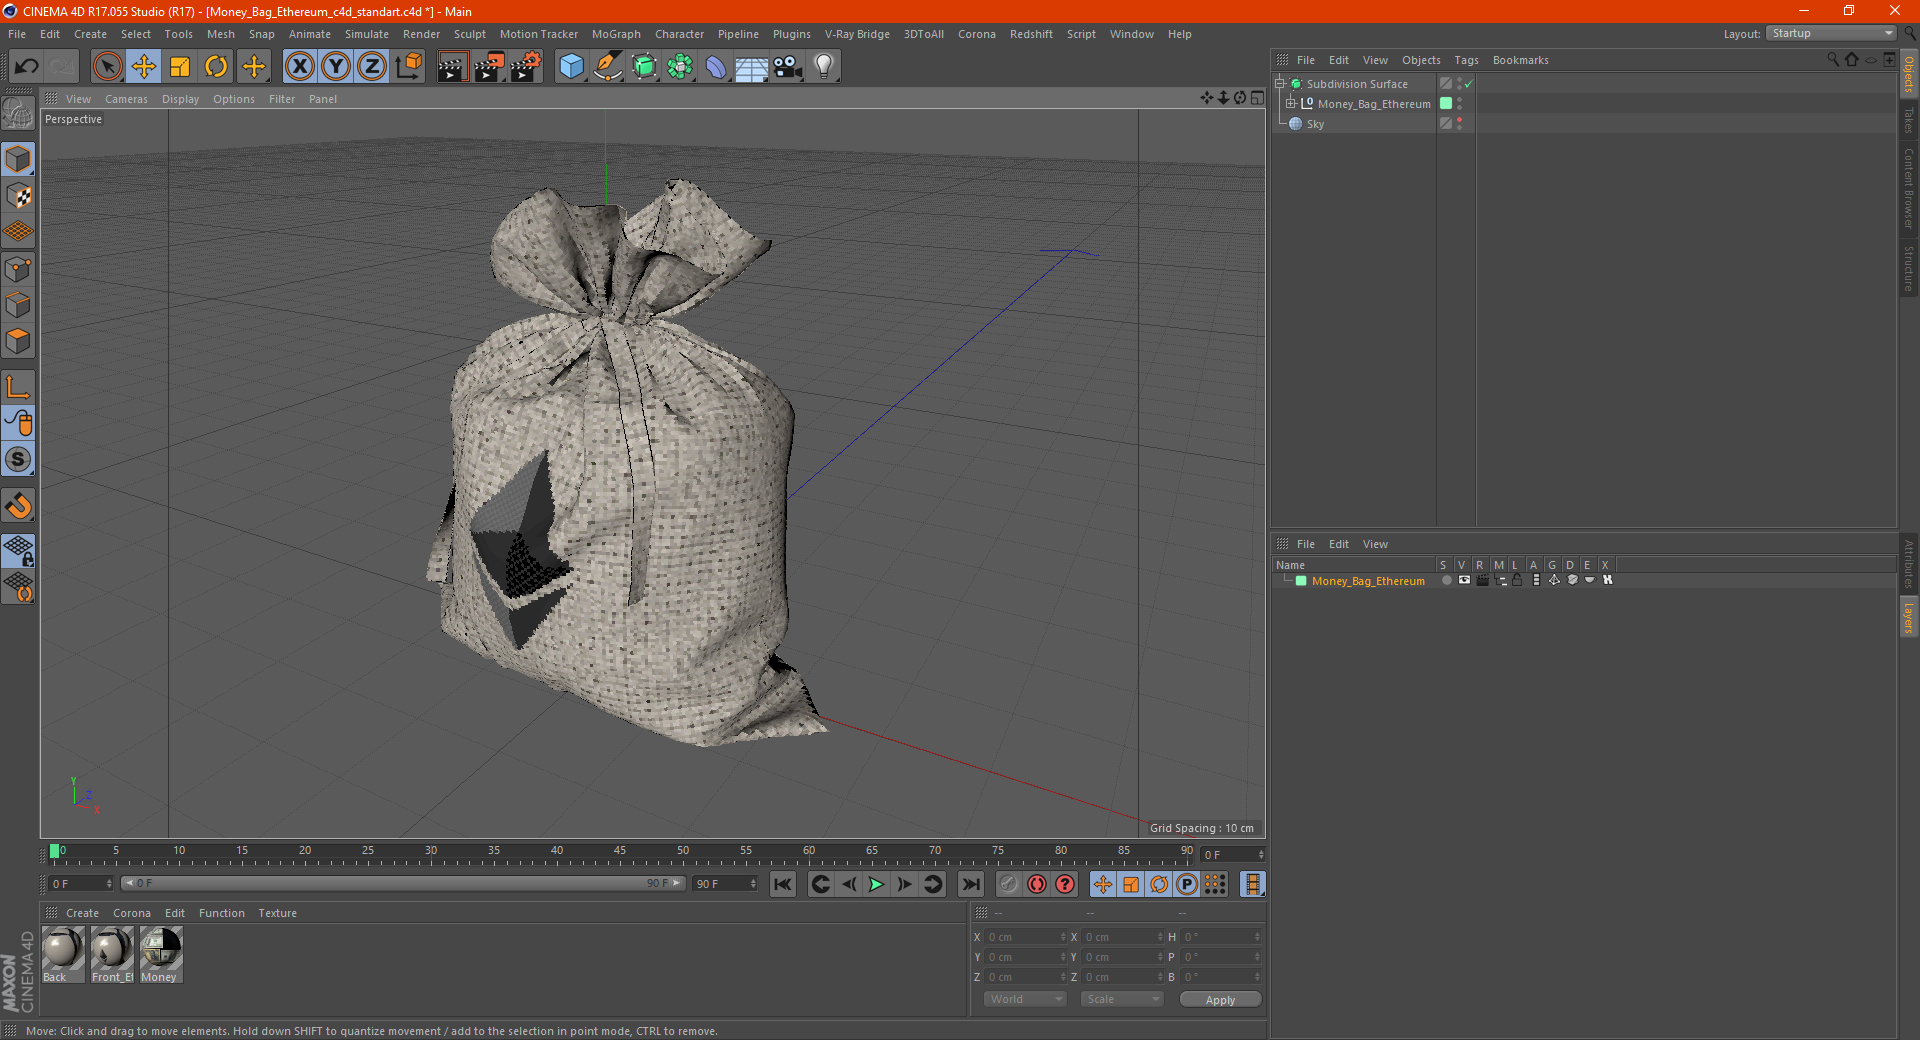
Task: Expand Money_Bag_Ethereum object in tree
Action: click(x=1291, y=104)
